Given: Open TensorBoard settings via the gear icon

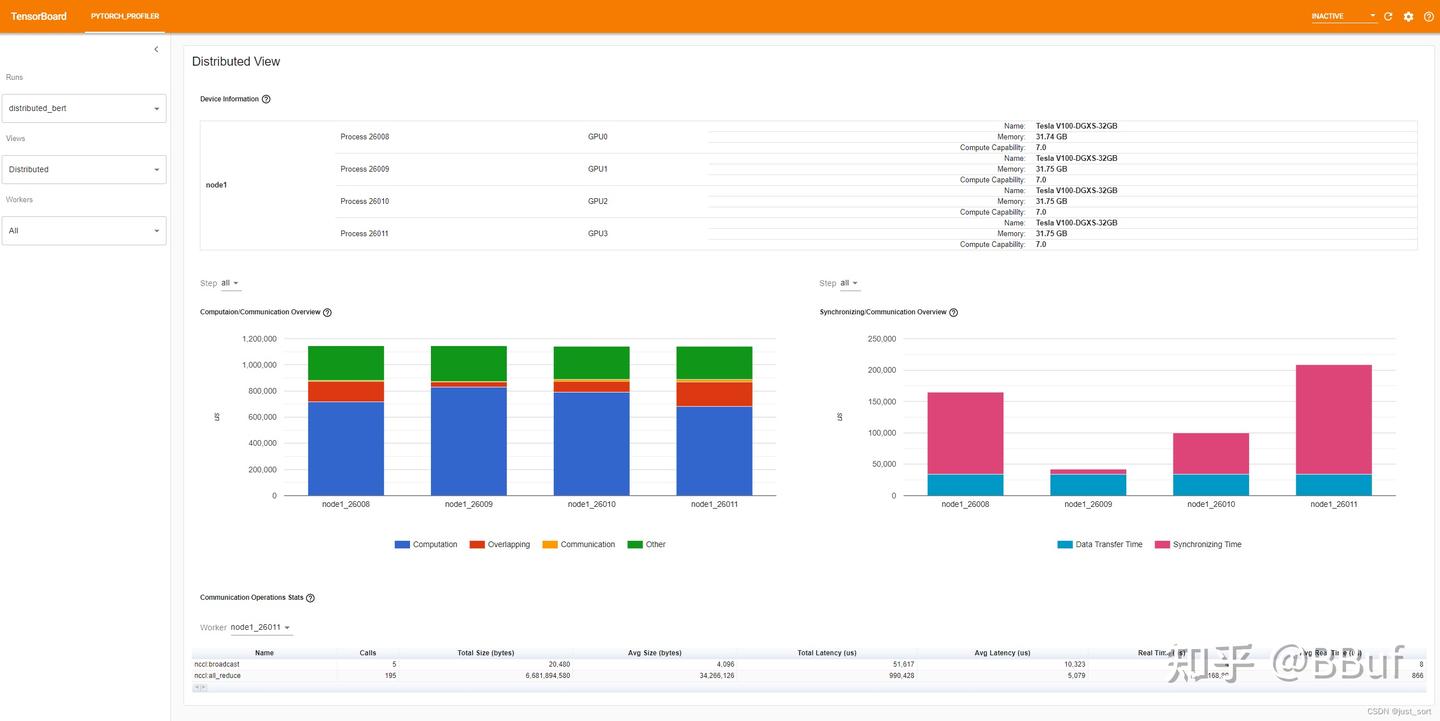Looking at the screenshot, I should click(1408, 16).
